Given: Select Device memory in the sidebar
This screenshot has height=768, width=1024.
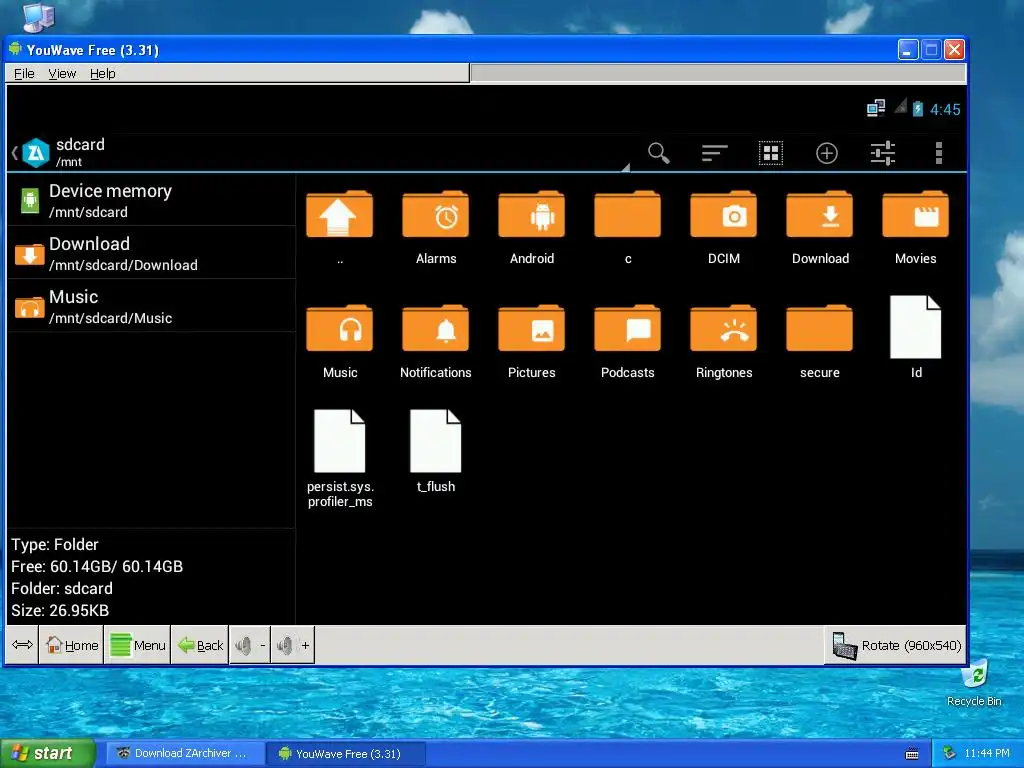Looking at the screenshot, I should [x=152, y=200].
